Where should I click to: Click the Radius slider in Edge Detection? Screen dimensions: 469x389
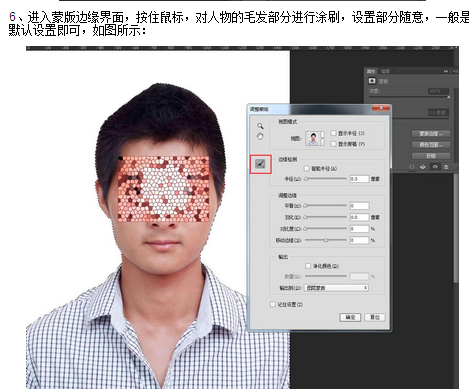pyautogui.click(x=326, y=179)
